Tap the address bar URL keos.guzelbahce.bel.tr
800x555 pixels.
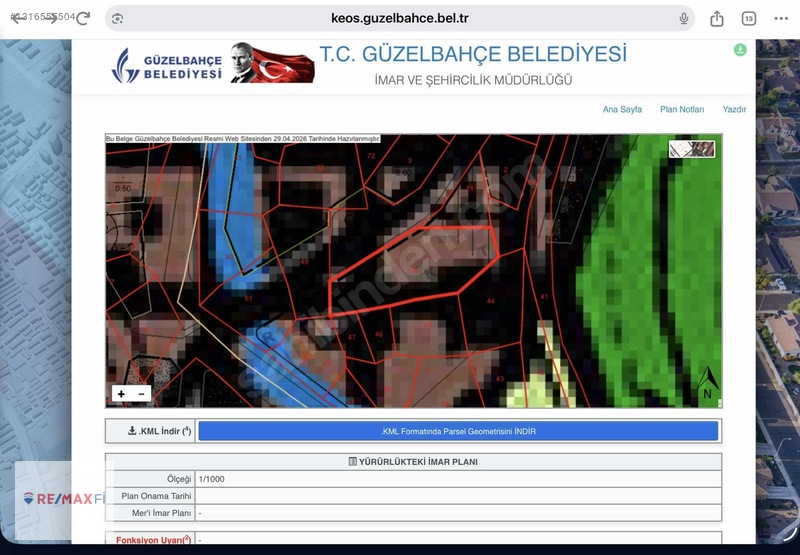(x=399, y=18)
